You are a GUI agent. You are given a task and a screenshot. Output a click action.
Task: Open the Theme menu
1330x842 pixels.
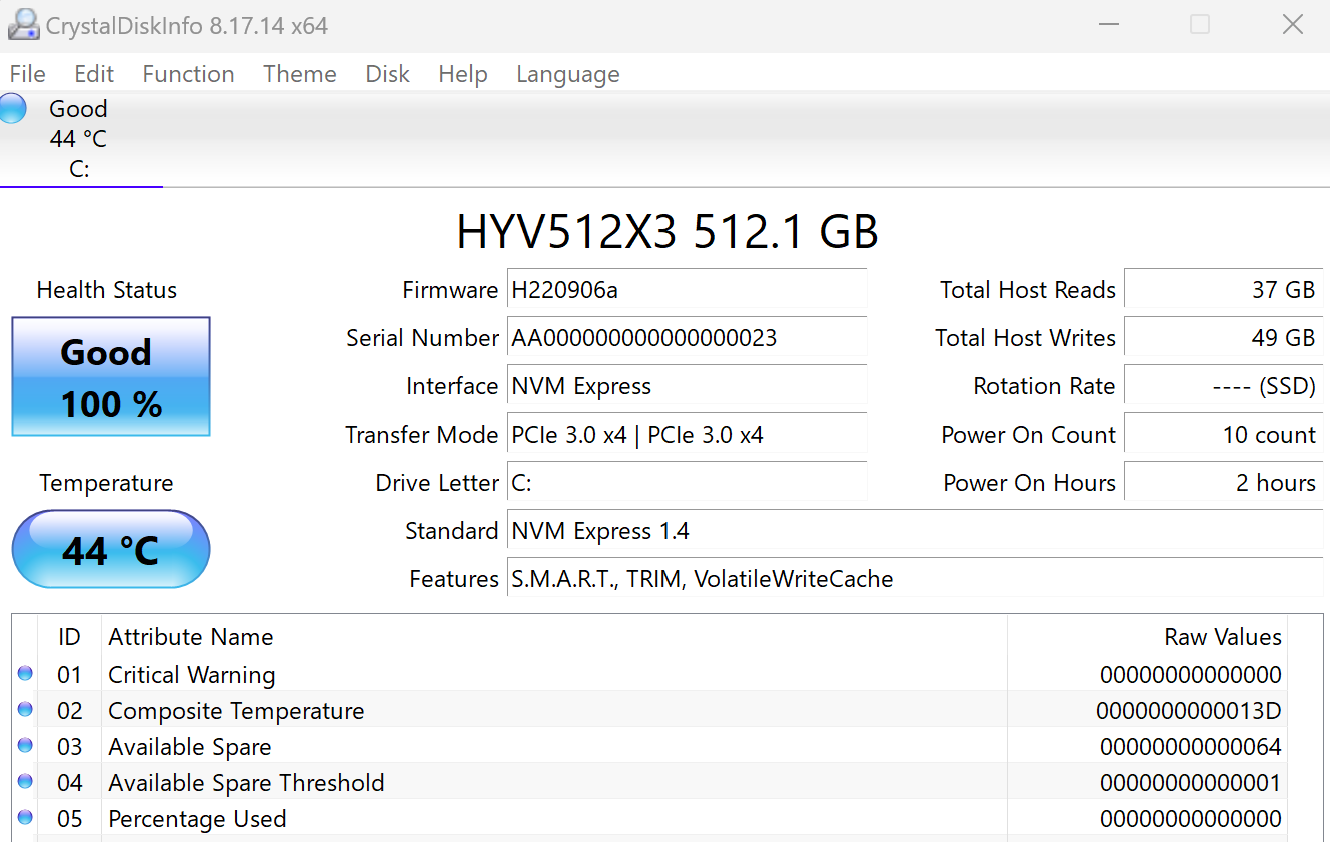(x=300, y=74)
